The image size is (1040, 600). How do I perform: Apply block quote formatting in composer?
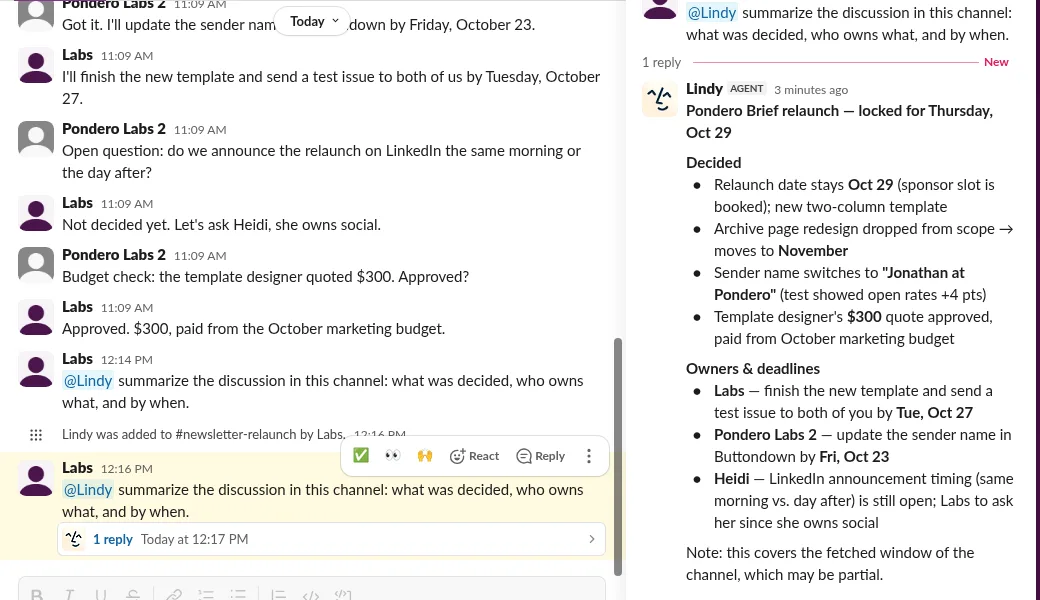pos(279,594)
